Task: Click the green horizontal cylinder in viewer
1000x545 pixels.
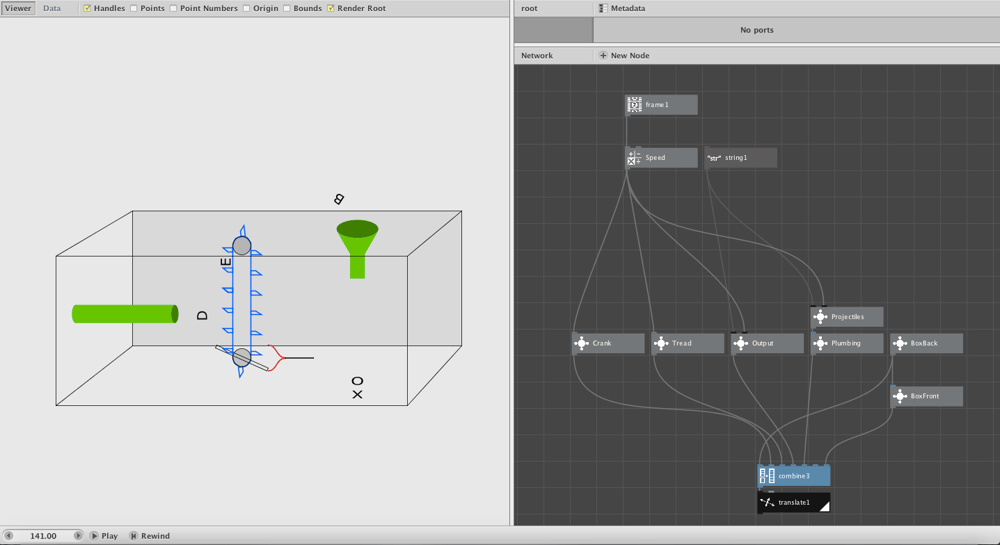Action: pyautogui.click(x=125, y=314)
